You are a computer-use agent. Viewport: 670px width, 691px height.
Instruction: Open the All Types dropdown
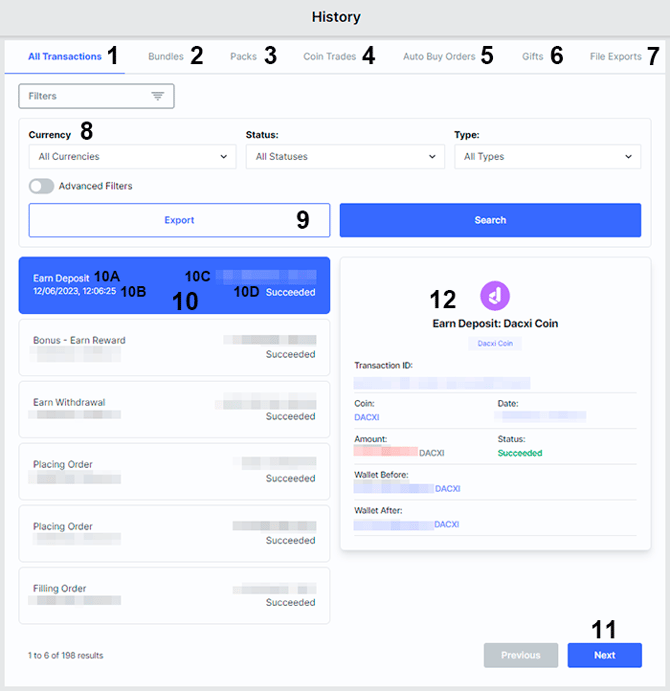tap(547, 156)
